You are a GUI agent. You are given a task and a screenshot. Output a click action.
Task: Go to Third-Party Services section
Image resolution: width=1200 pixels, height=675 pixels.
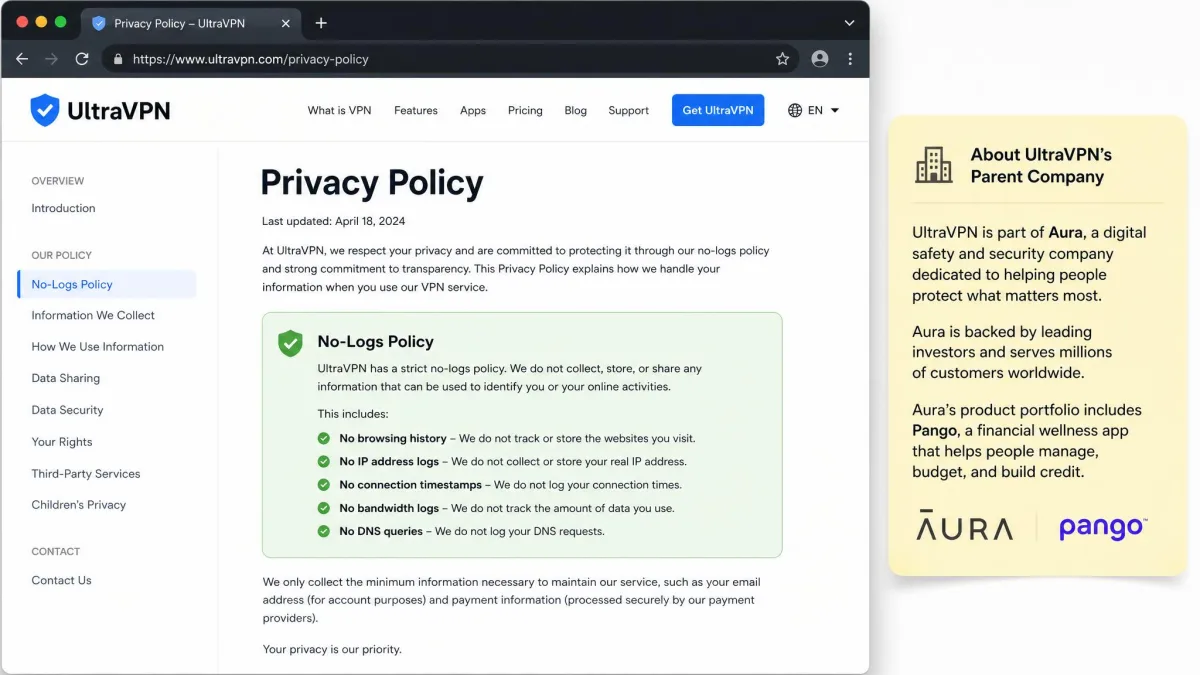[x=86, y=474]
